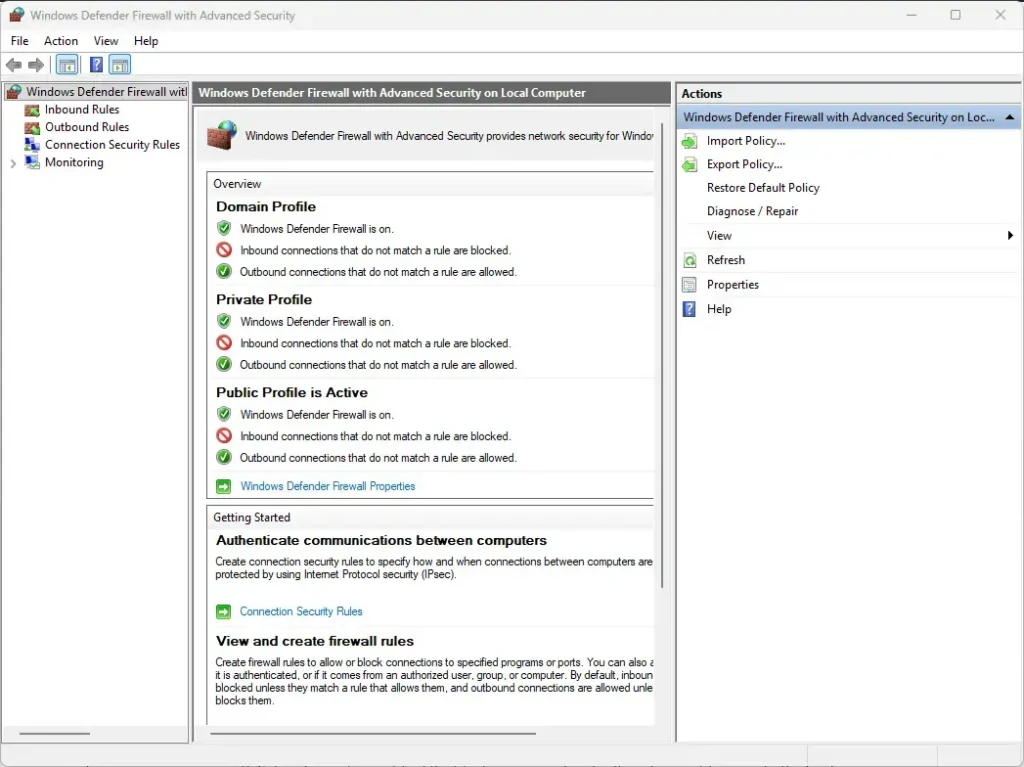Open Windows Defender Firewall Properties link
1024x767 pixels.
[328, 487]
